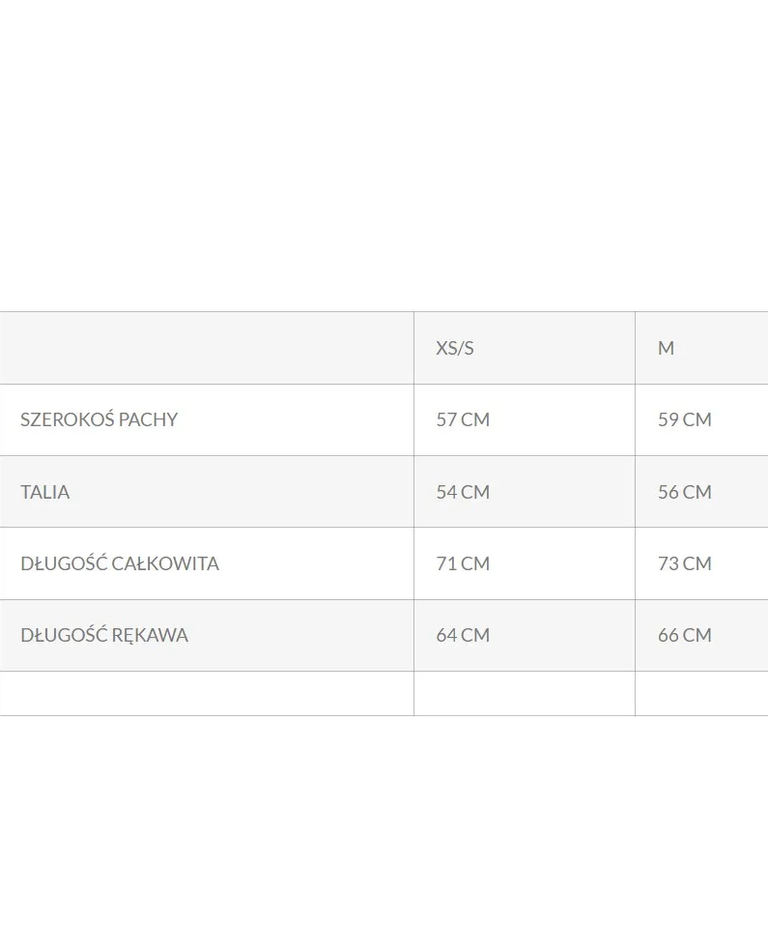Click the SZEROKOŚ PACHY row label
This screenshot has width=768, height=950.
pyautogui.click(x=99, y=420)
